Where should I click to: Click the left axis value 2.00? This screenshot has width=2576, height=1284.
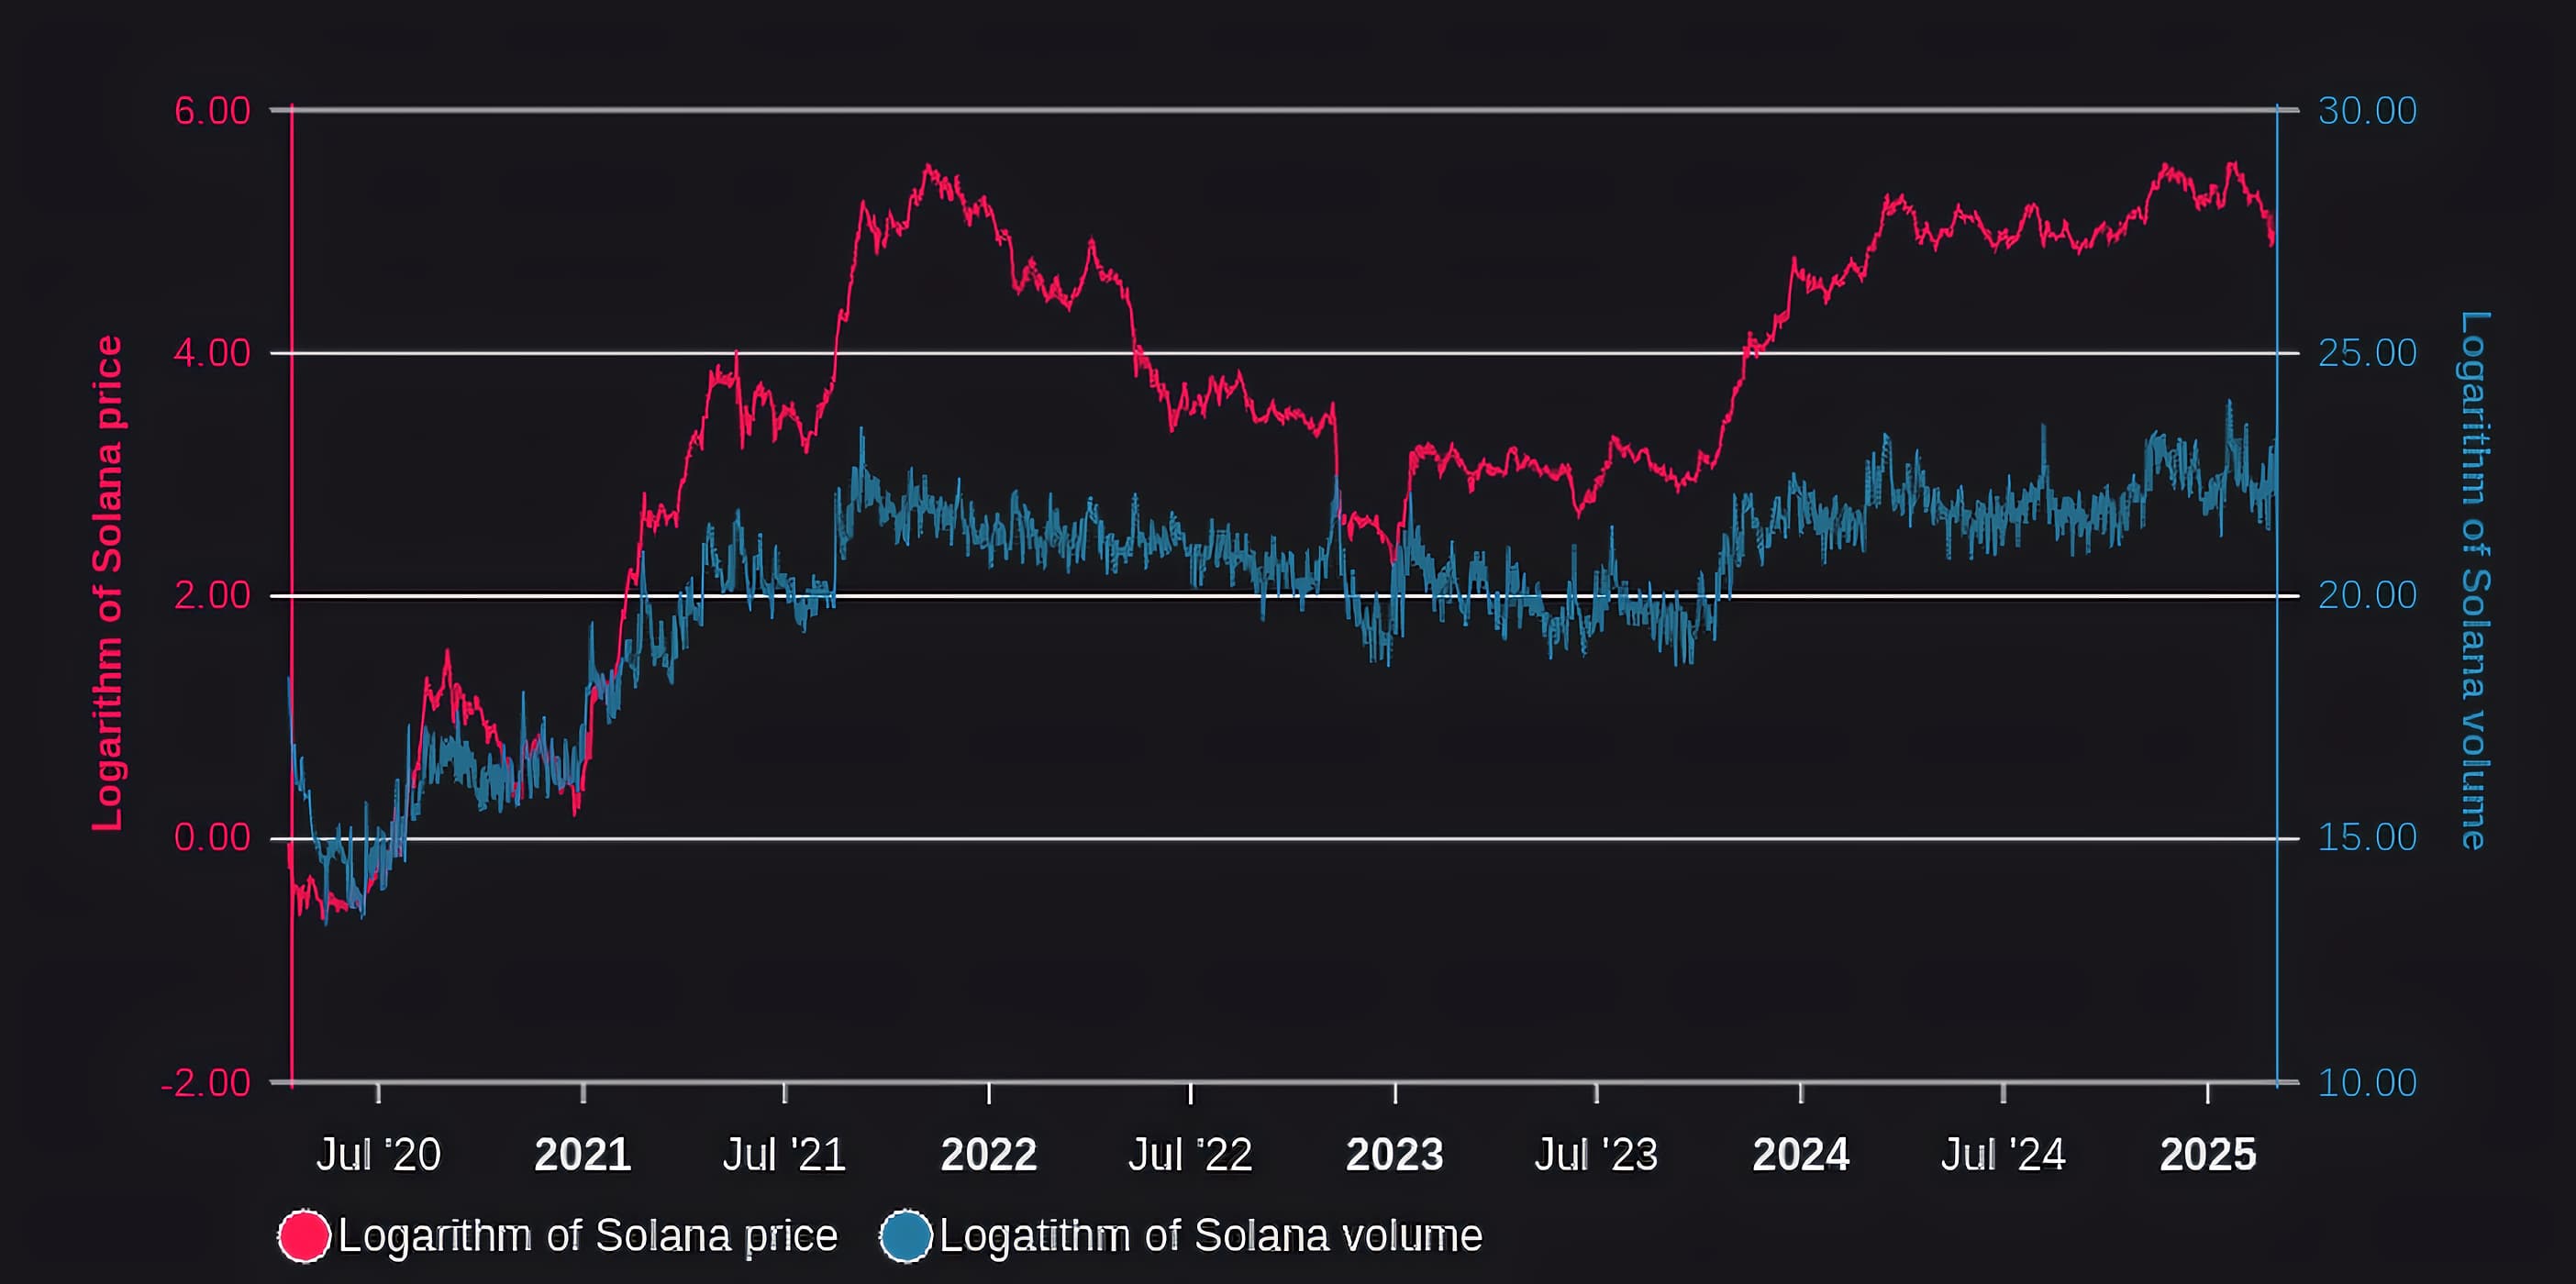[212, 596]
